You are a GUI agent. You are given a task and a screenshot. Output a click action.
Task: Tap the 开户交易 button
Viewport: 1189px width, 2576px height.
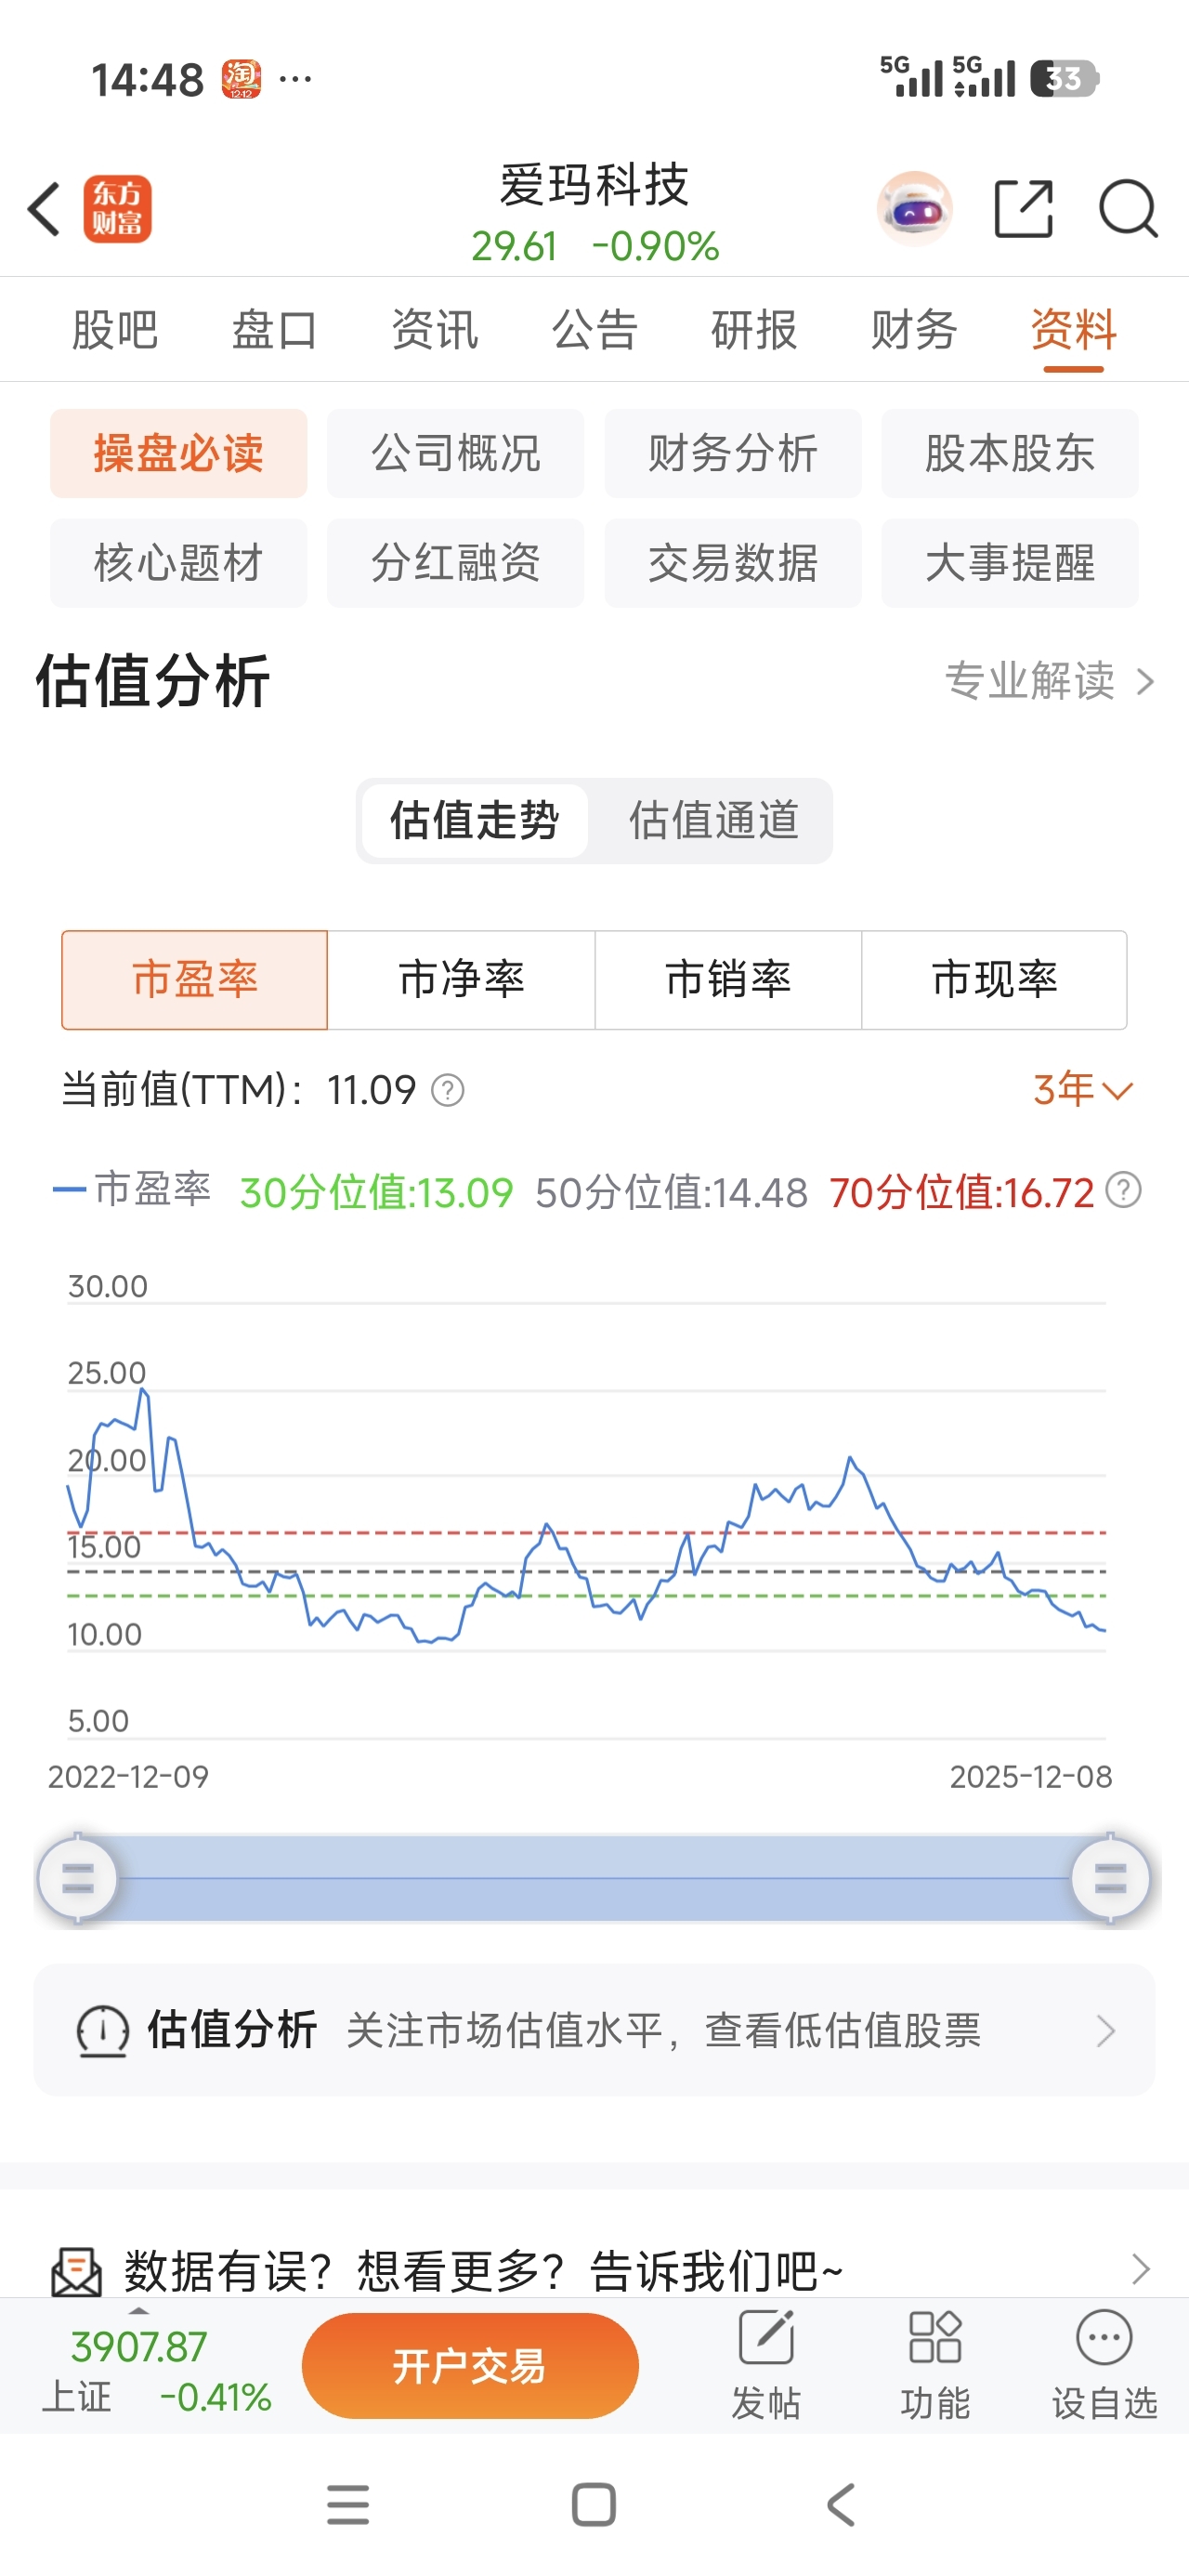pyautogui.click(x=470, y=2366)
